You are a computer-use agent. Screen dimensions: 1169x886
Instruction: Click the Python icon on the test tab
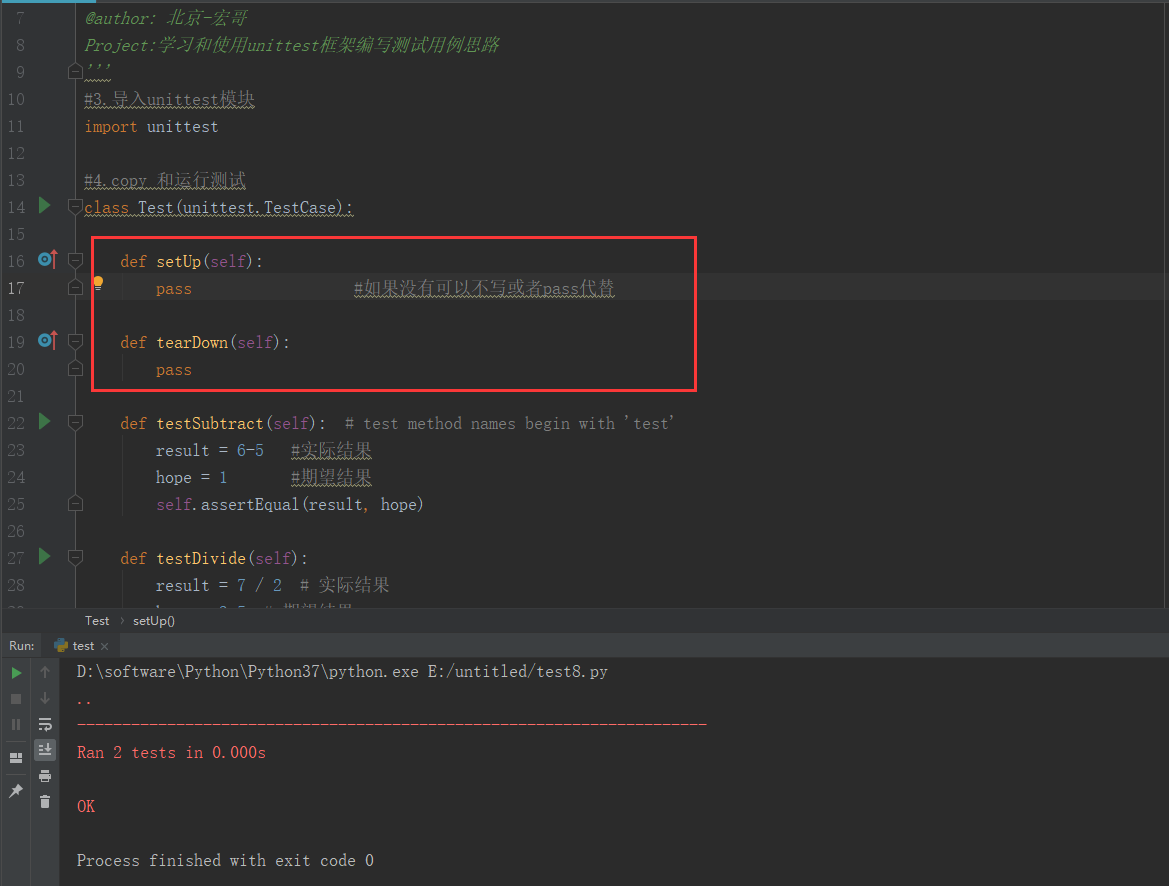pos(61,646)
